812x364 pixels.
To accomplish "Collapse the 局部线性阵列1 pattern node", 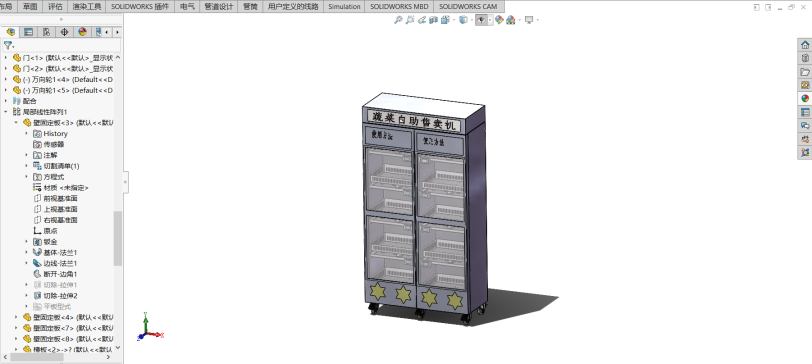I will pos(6,112).
